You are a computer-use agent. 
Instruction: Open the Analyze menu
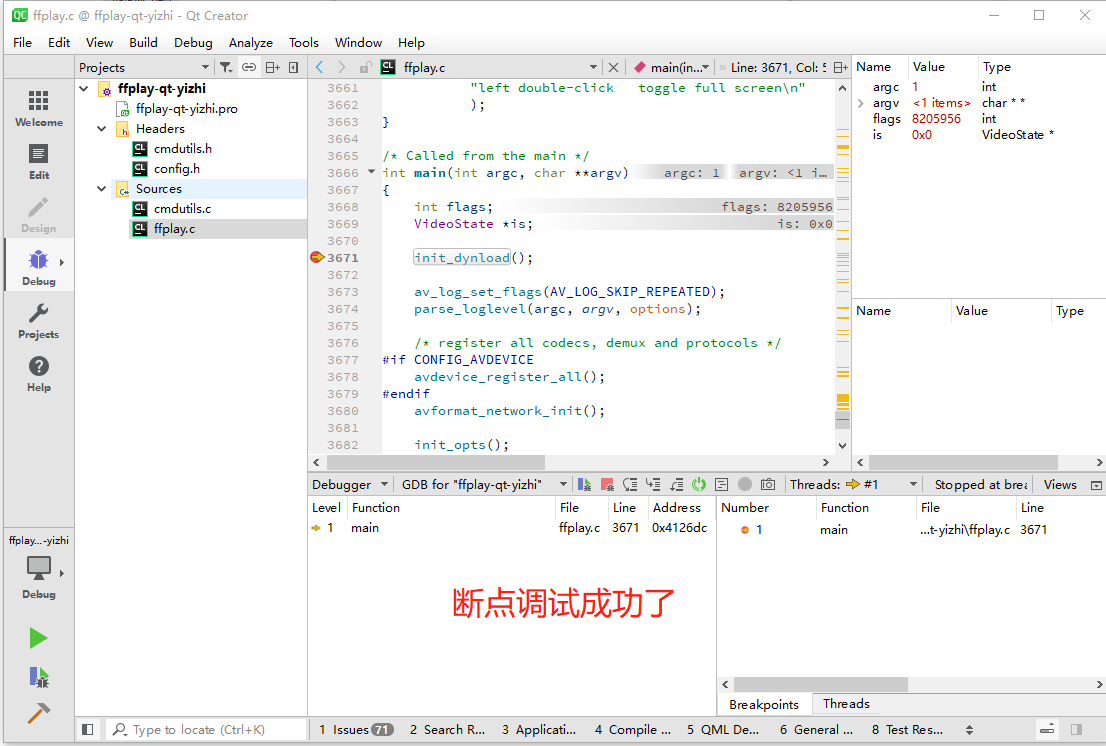250,43
